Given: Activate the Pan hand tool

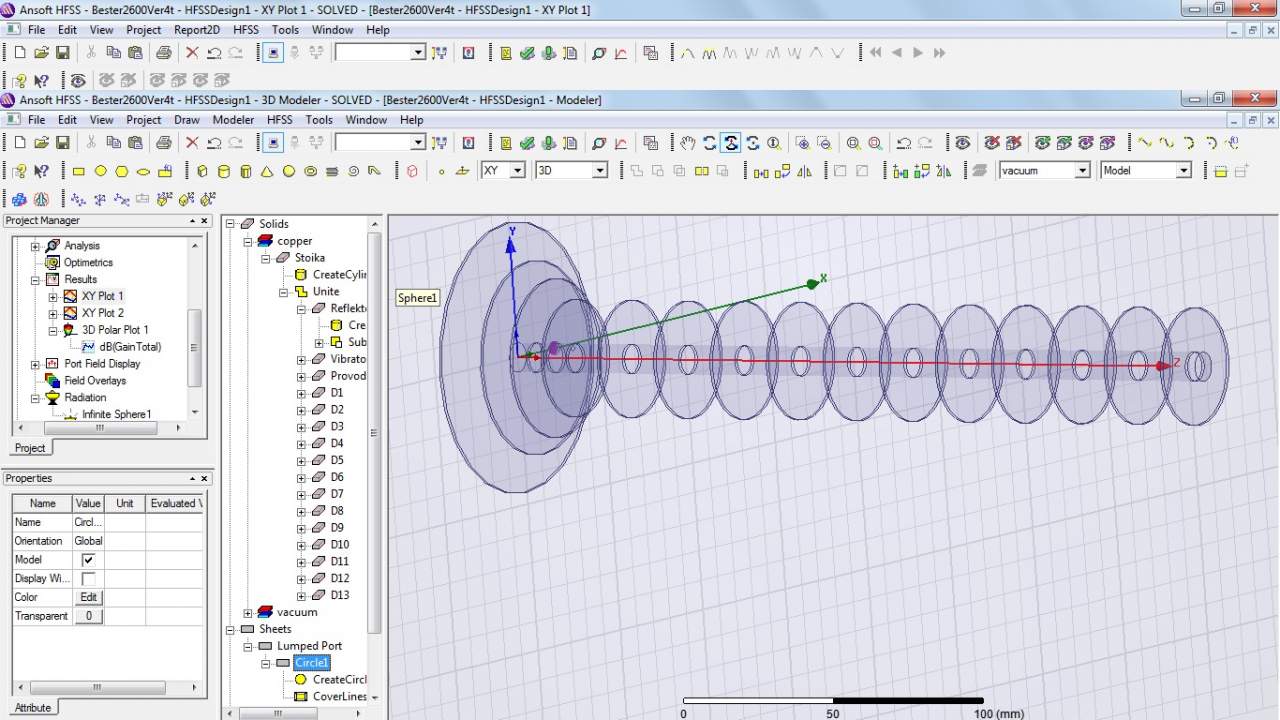Looking at the screenshot, I should pos(688,143).
